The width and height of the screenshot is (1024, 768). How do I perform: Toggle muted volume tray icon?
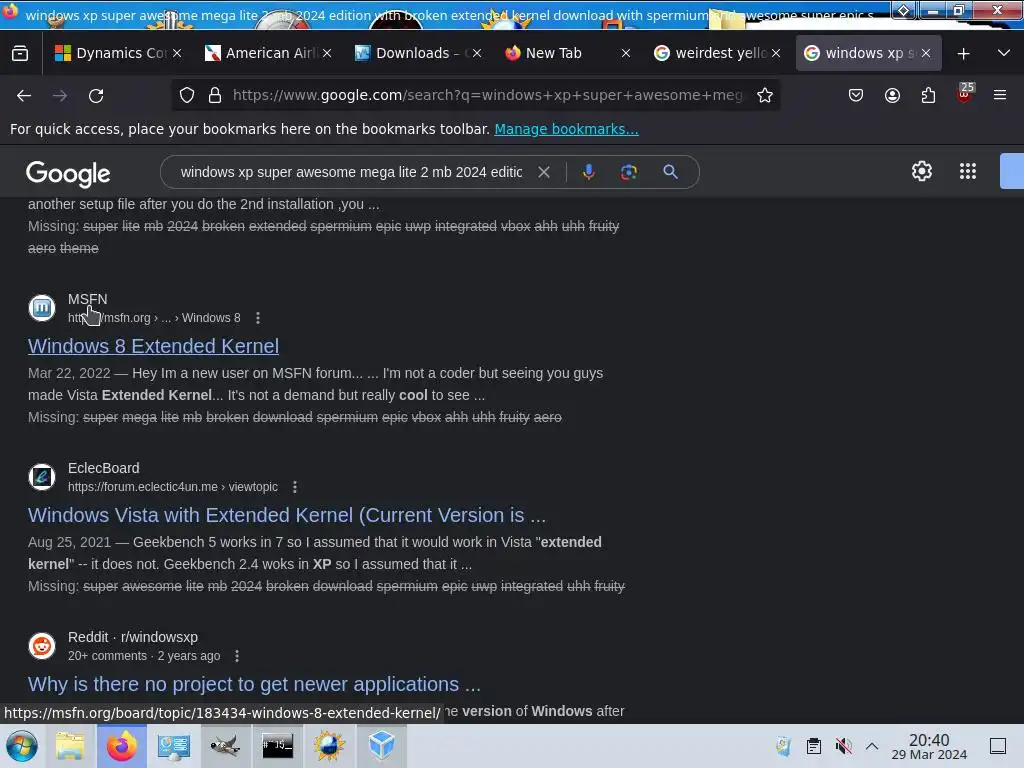pyautogui.click(x=844, y=746)
